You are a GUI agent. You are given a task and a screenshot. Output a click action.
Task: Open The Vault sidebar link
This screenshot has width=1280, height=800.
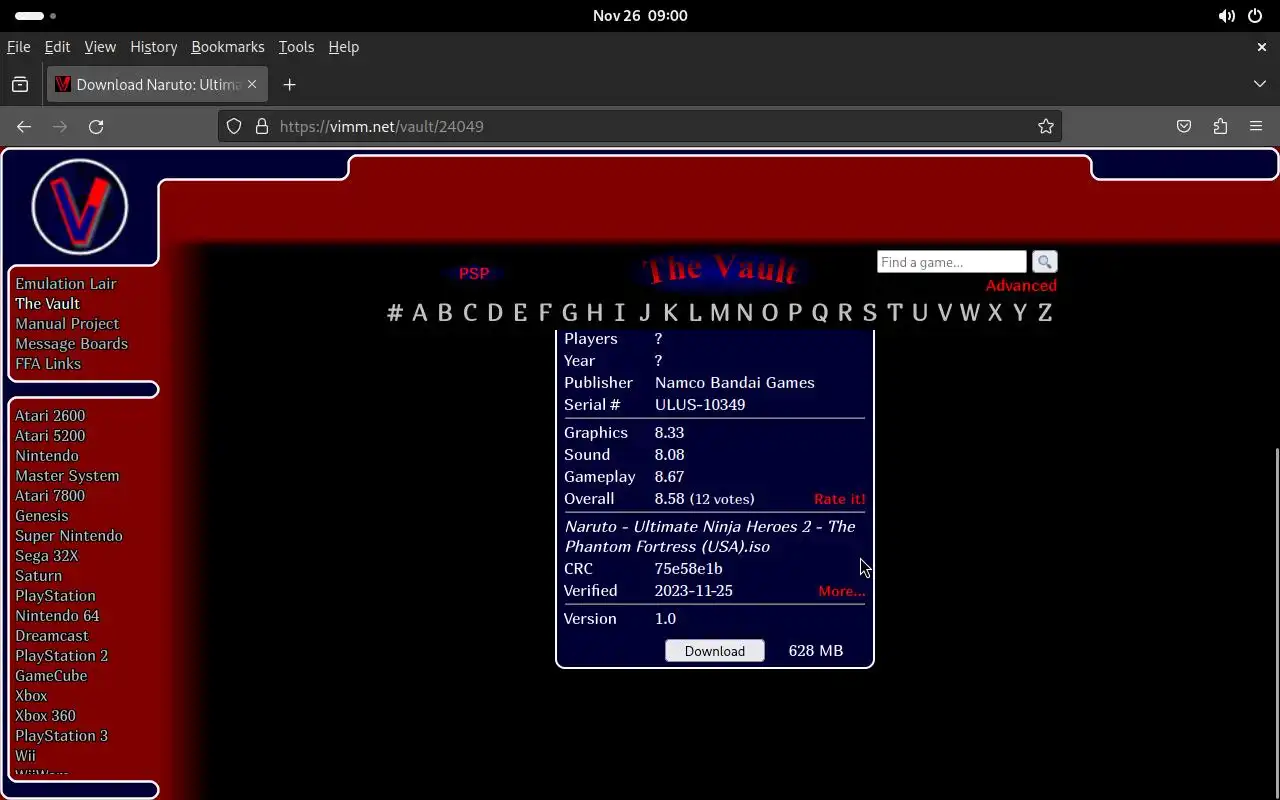(x=47, y=304)
